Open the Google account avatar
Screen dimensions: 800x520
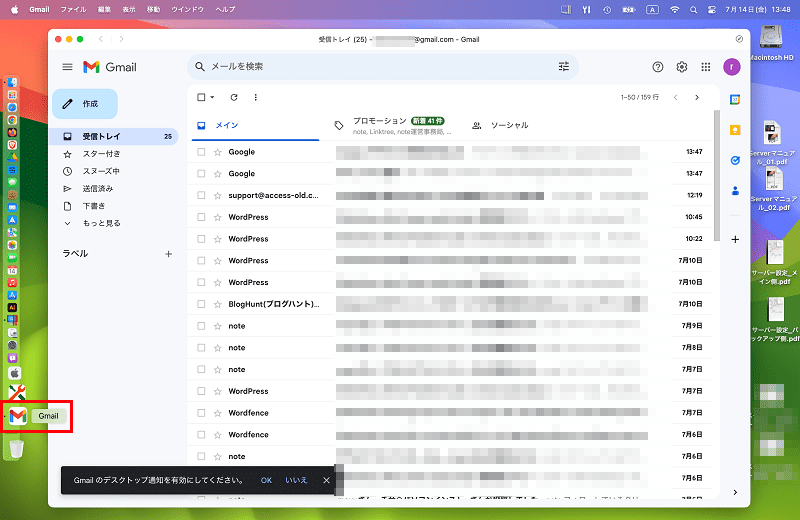pyautogui.click(x=732, y=67)
